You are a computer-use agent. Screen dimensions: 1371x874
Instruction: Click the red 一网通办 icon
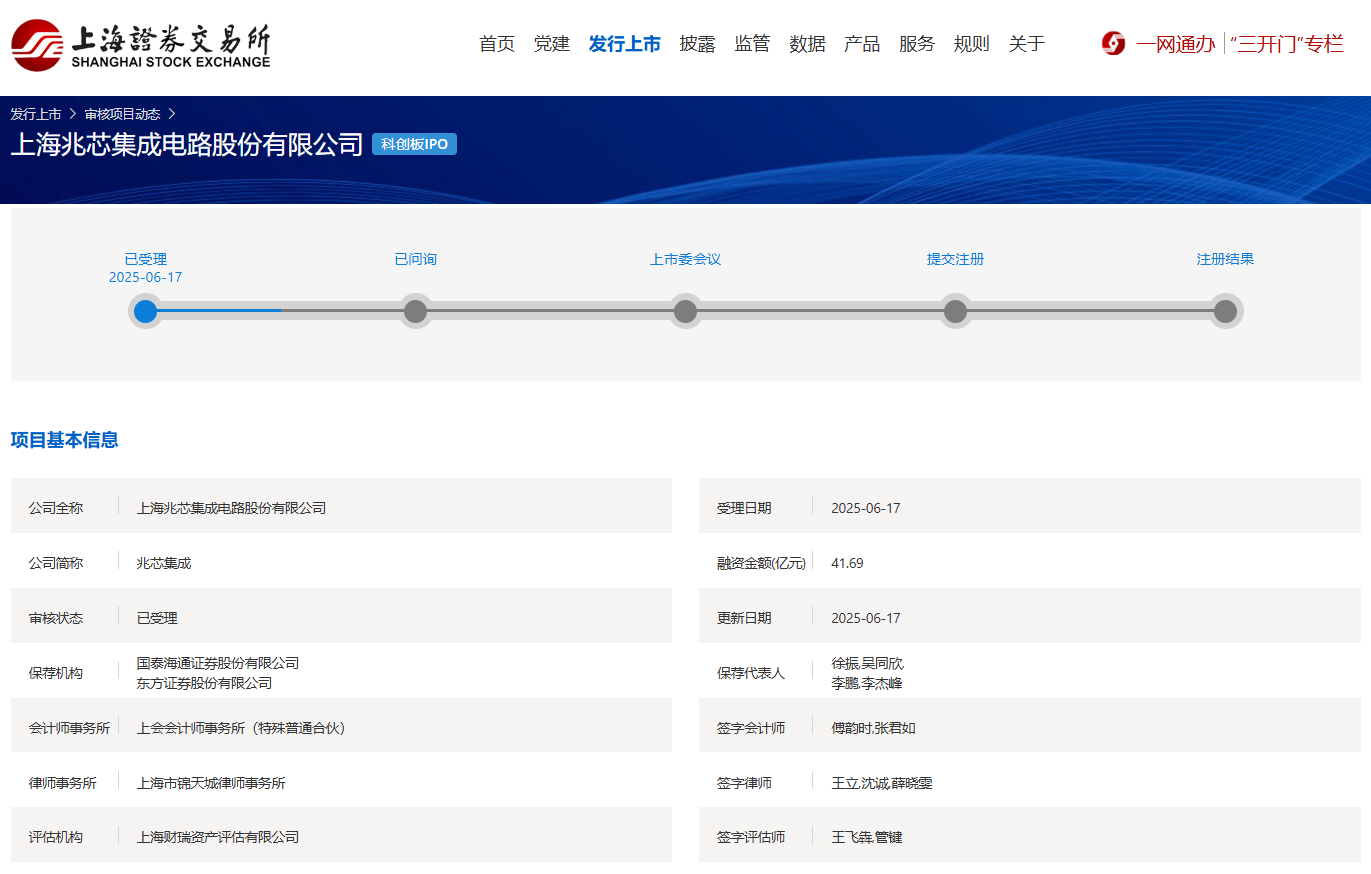coord(1113,44)
